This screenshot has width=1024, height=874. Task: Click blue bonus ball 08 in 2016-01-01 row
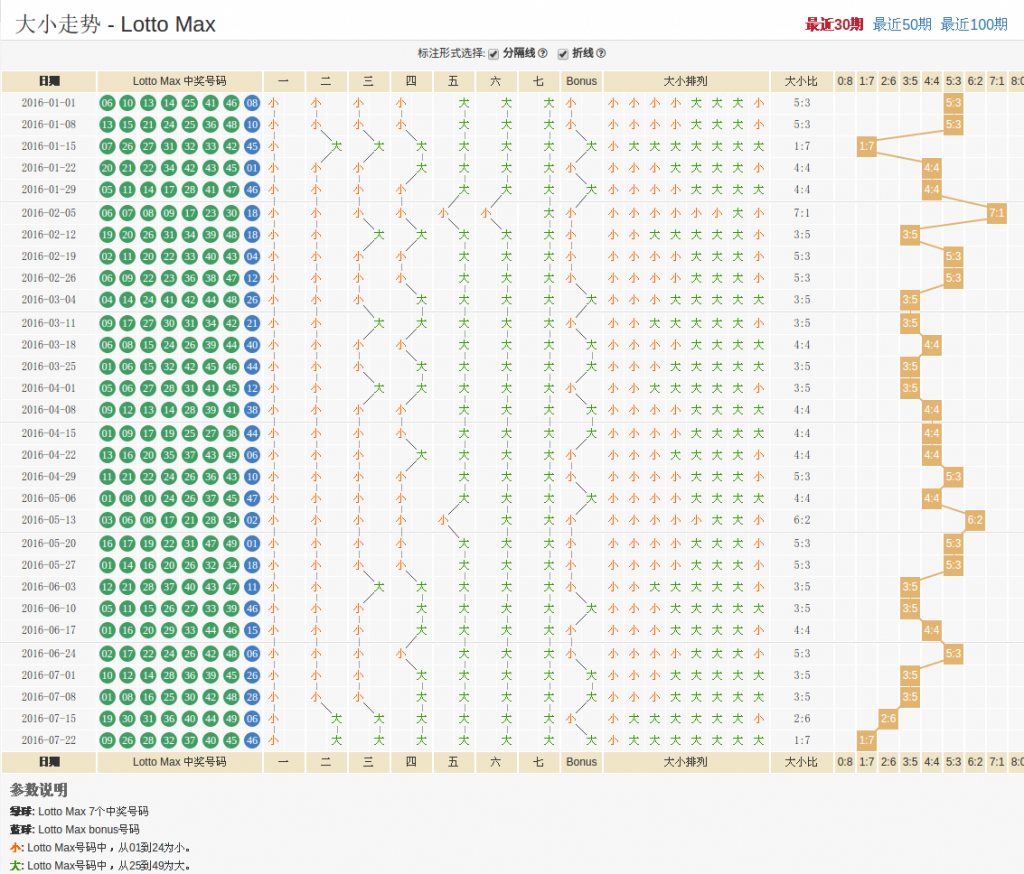tap(252, 103)
